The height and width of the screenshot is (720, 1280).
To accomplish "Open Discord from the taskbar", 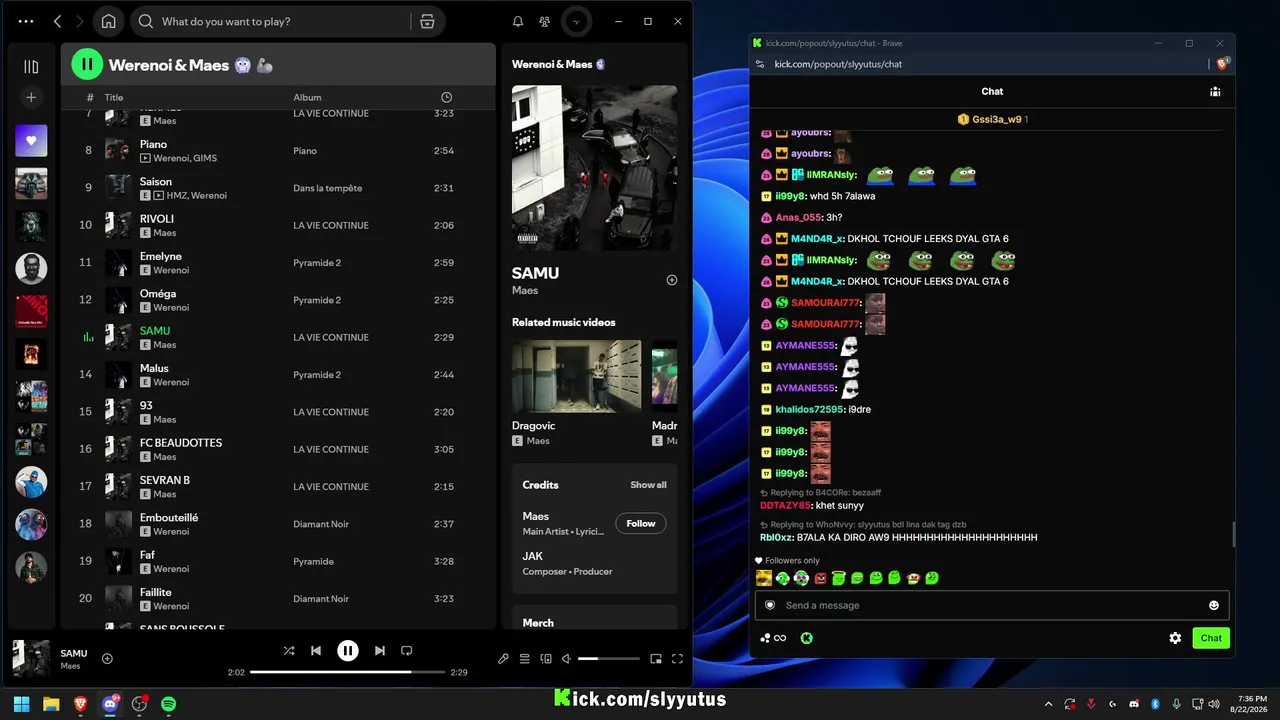I will [110, 704].
